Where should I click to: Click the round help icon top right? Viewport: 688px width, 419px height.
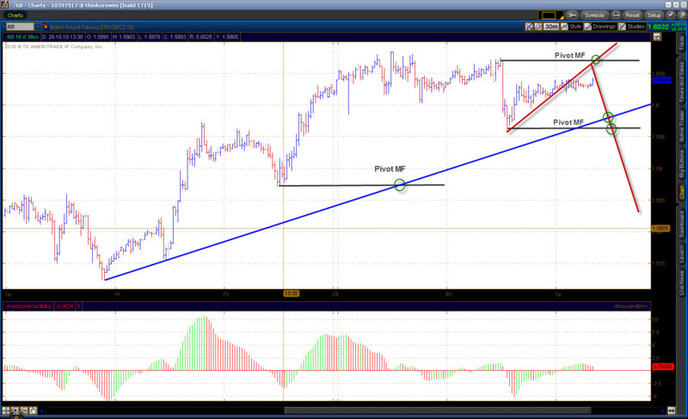coord(682,15)
